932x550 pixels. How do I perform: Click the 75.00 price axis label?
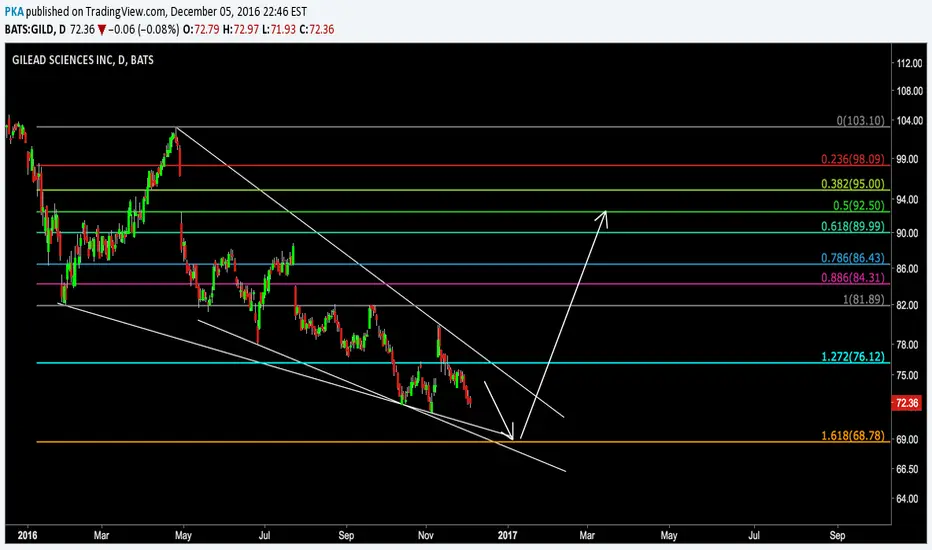[908, 375]
